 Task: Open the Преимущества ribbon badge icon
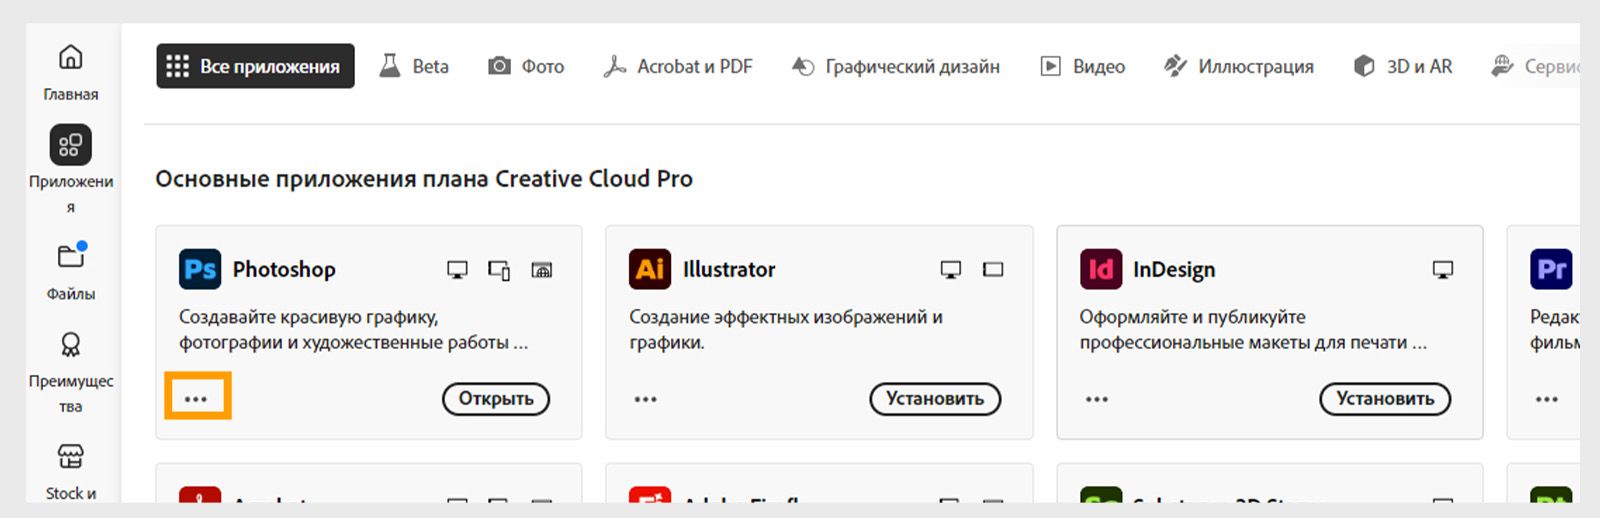click(71, 345)
